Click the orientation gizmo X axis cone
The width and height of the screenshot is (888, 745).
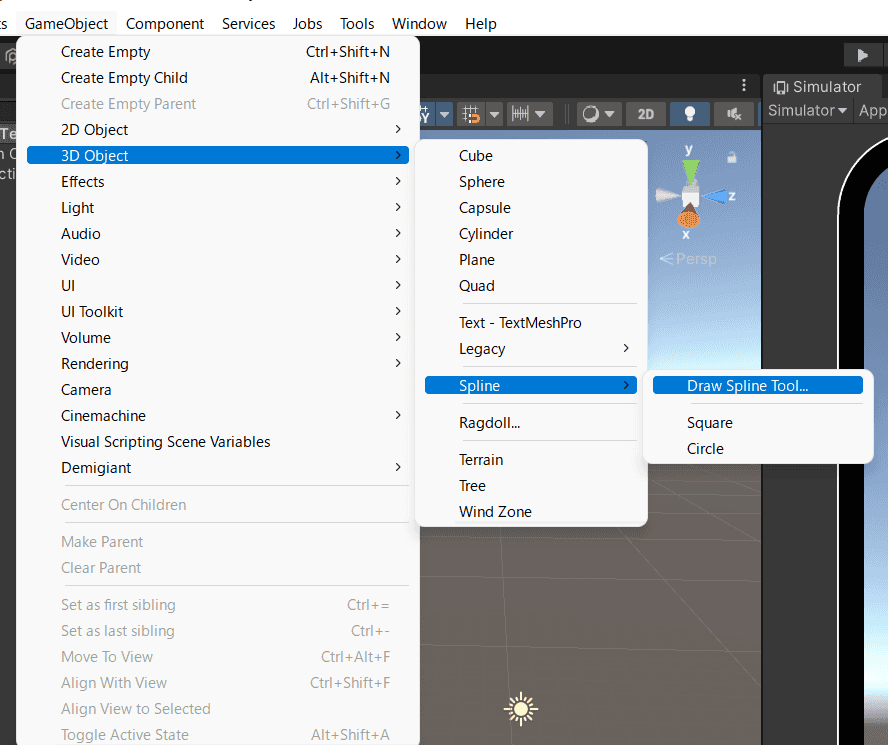(x=689, y=216)
